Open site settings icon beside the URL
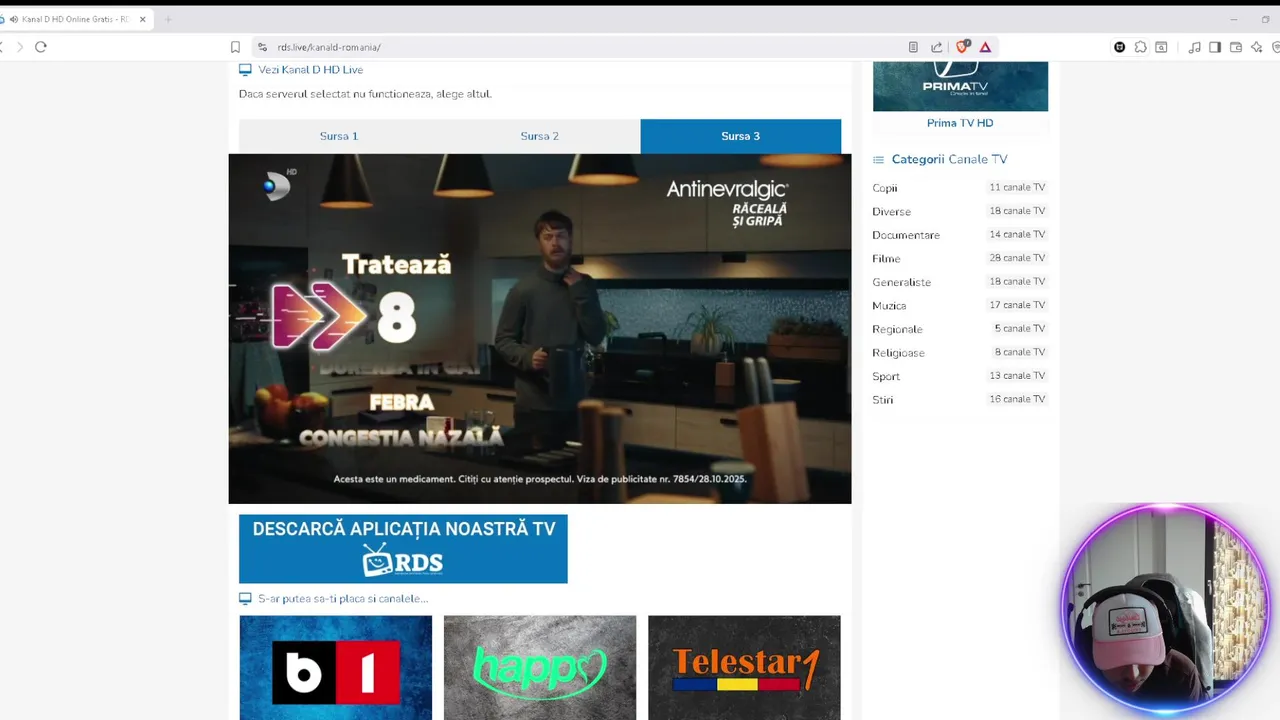The height and width of the screenshot is (720, 1280). (x=262, y=47)
